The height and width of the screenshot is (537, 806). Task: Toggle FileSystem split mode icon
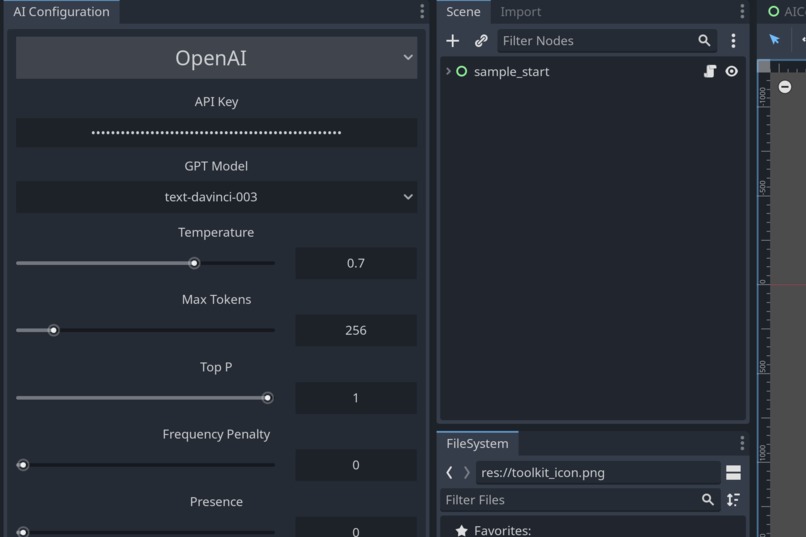point(734,472)
